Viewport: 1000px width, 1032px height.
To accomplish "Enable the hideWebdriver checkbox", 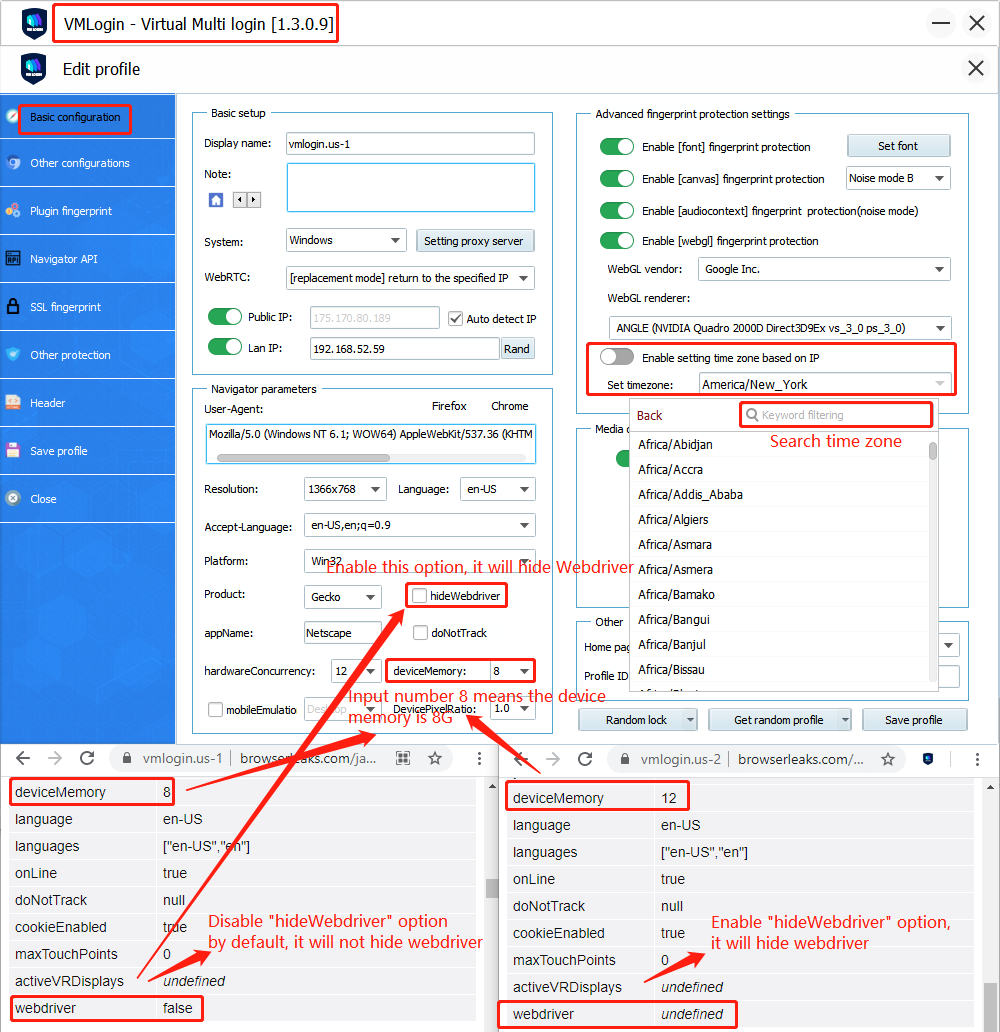I will pyautogui.click(x=420, y=597).
